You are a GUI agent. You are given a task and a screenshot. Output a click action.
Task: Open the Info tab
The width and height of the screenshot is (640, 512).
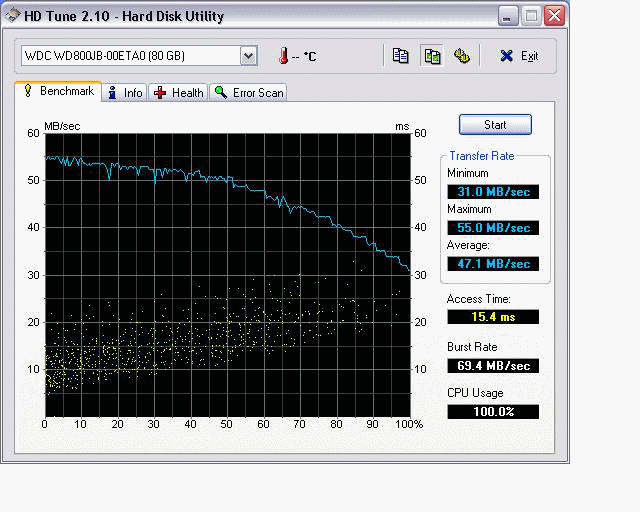coord(124,93)
